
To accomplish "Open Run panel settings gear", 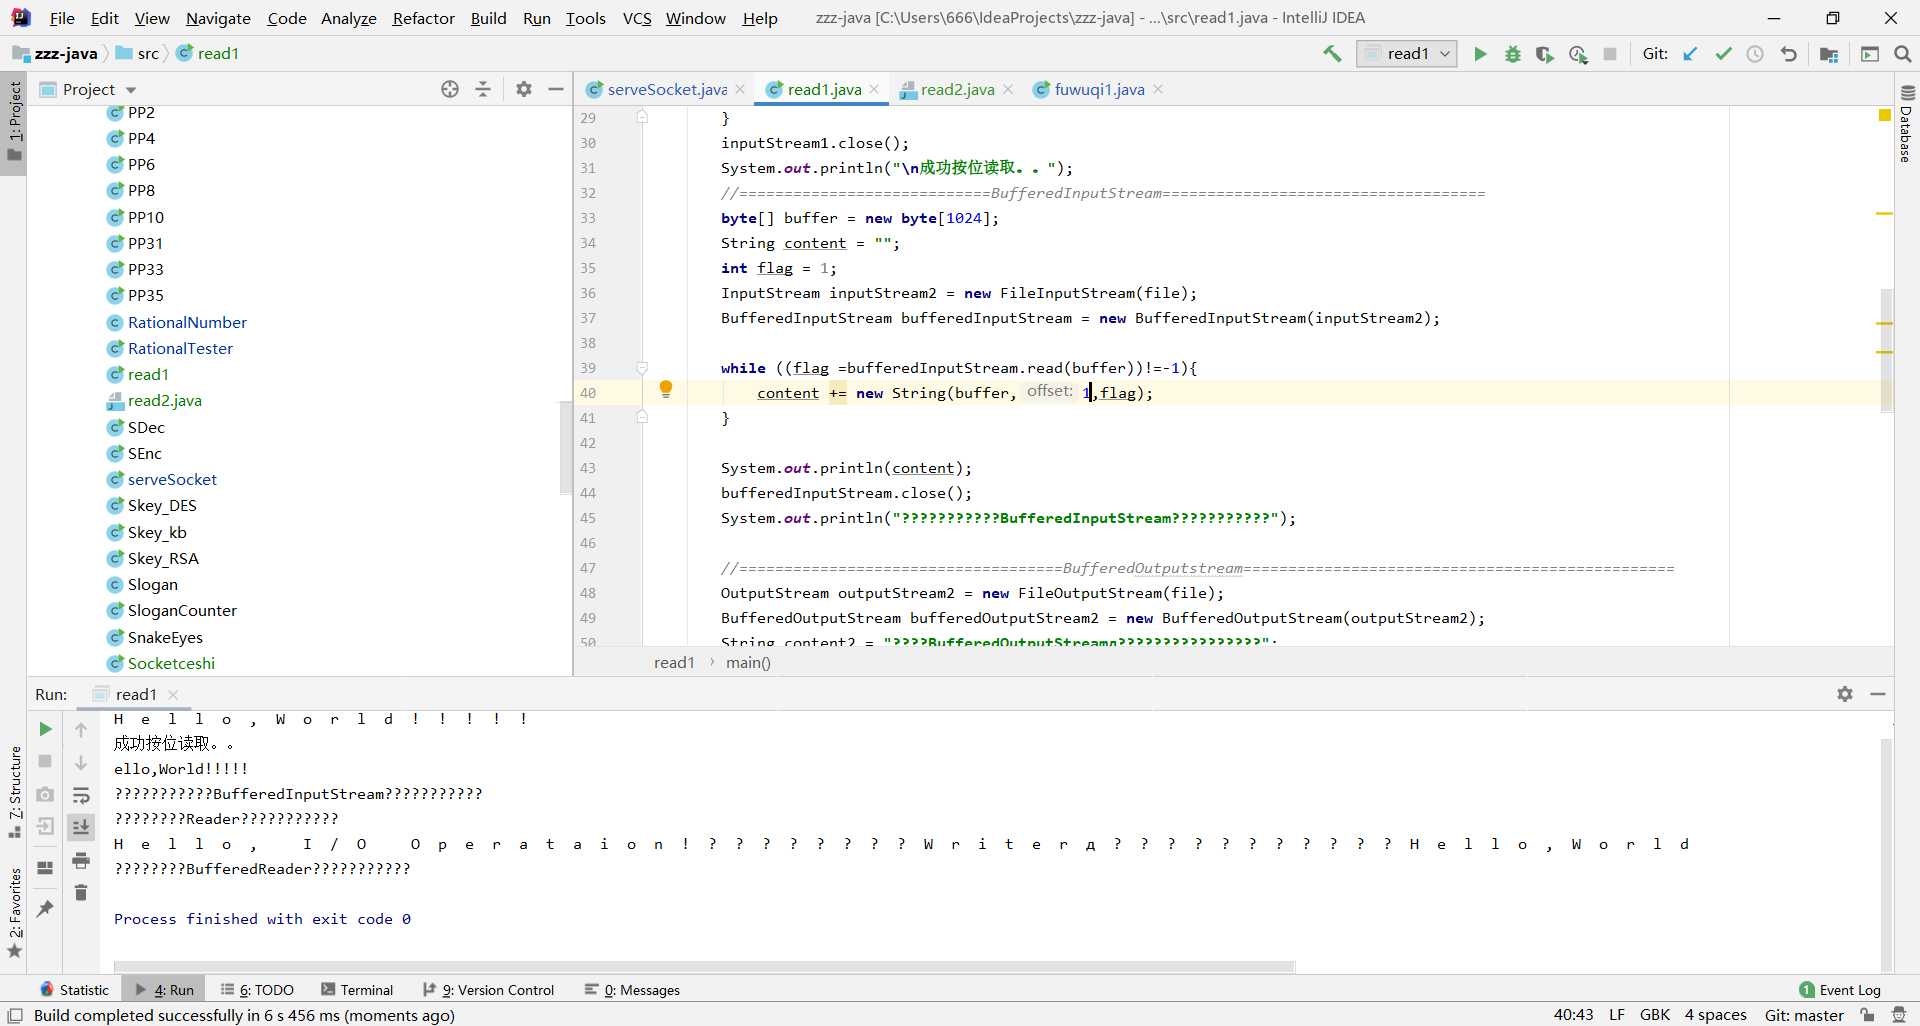I will coord(1845,694).
